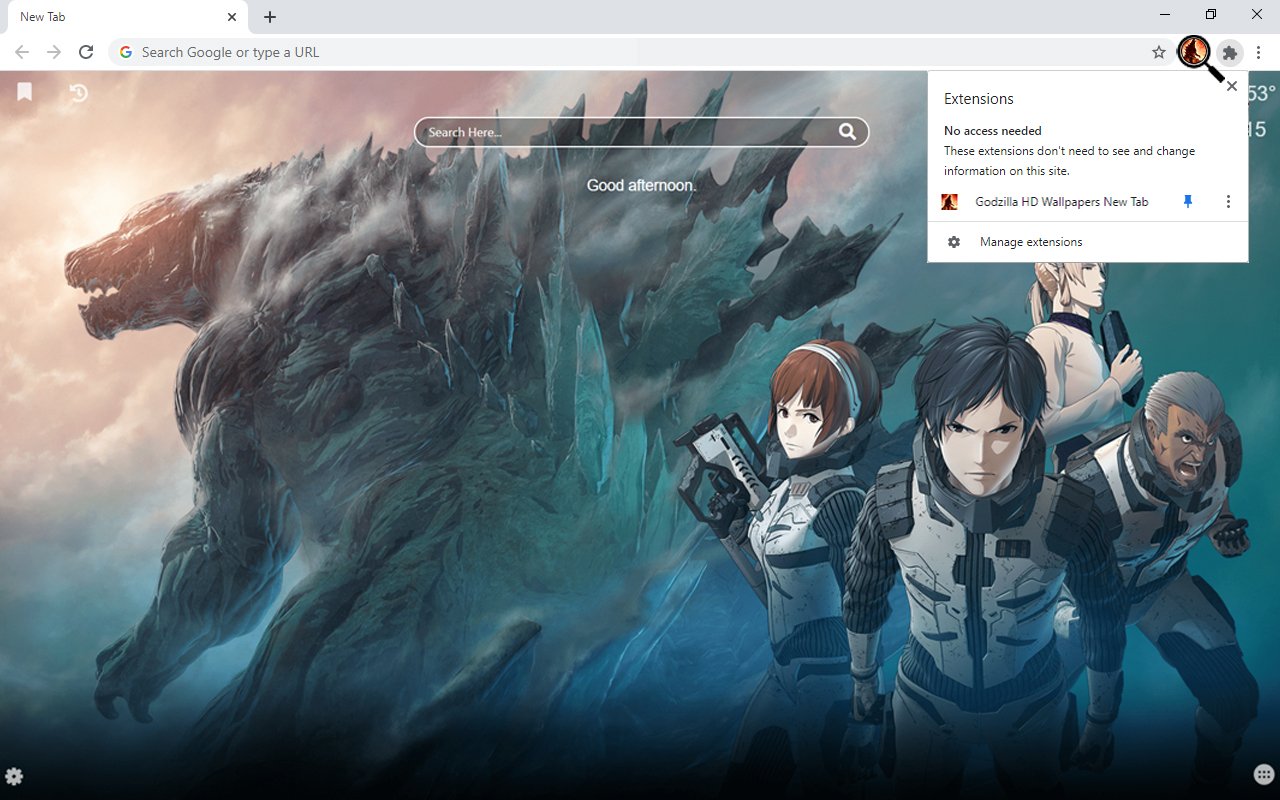Screen dimensions: 1280x800
Task: Open a new tab with the plus button
Action: [270, 17]
